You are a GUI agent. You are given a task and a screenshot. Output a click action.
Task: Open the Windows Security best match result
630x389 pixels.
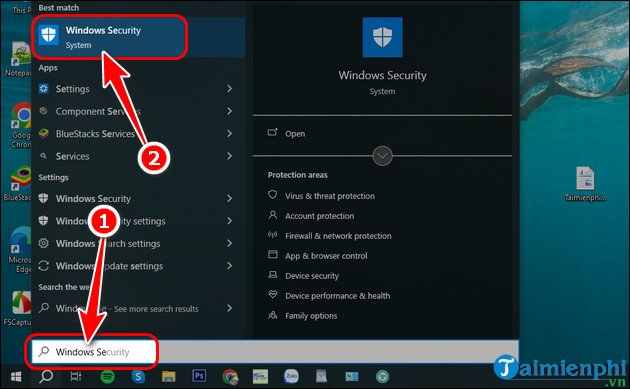click(x=138, y=37)
